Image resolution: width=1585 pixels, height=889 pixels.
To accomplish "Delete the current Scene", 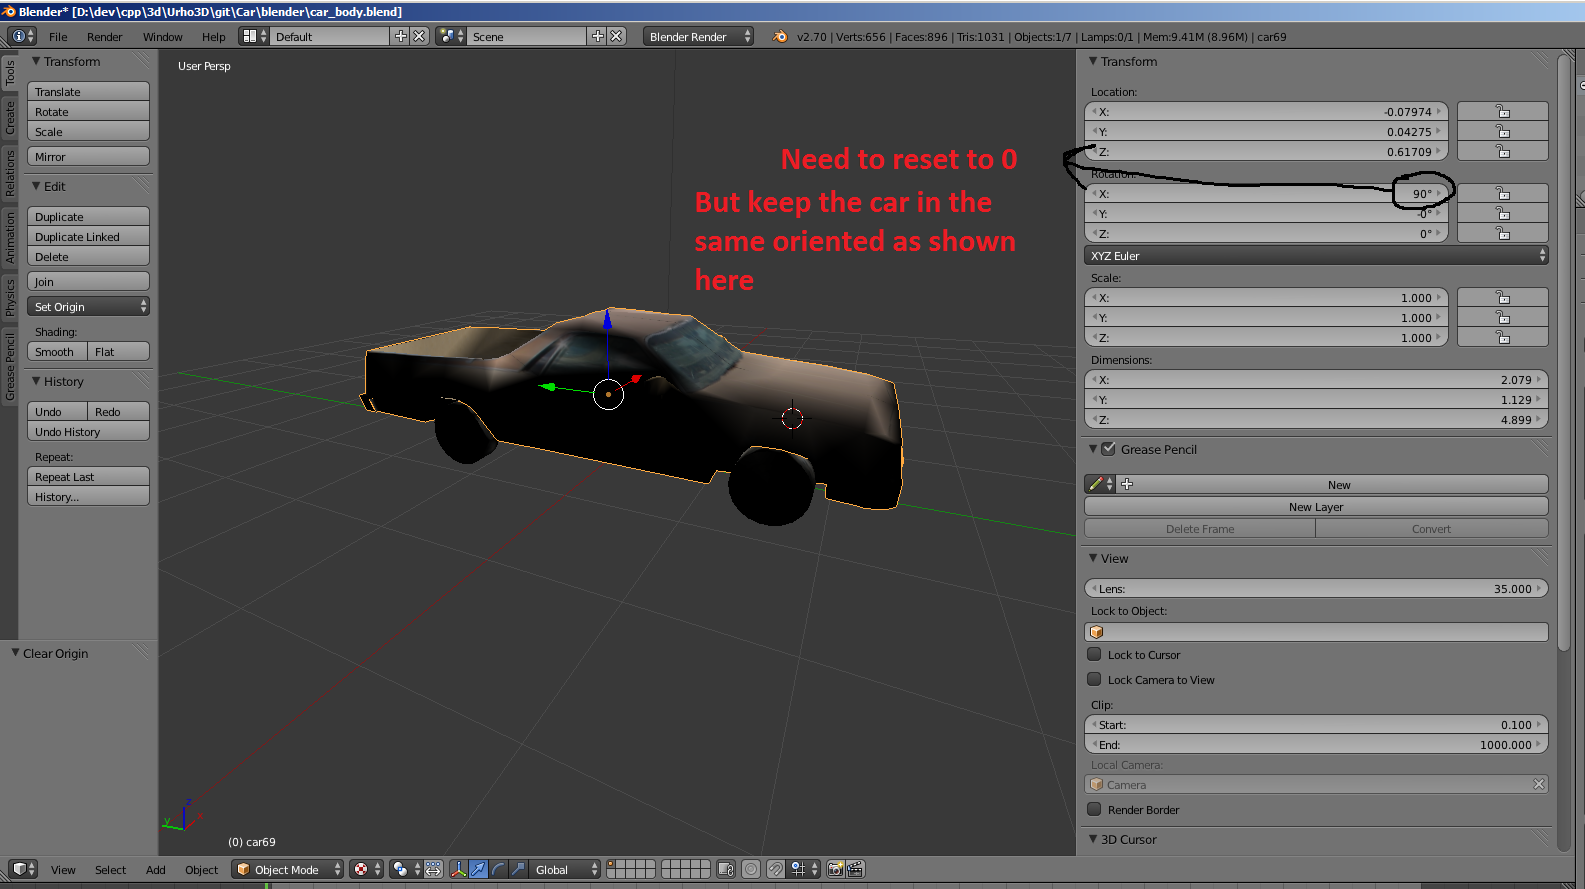I will tap(616, 36).
